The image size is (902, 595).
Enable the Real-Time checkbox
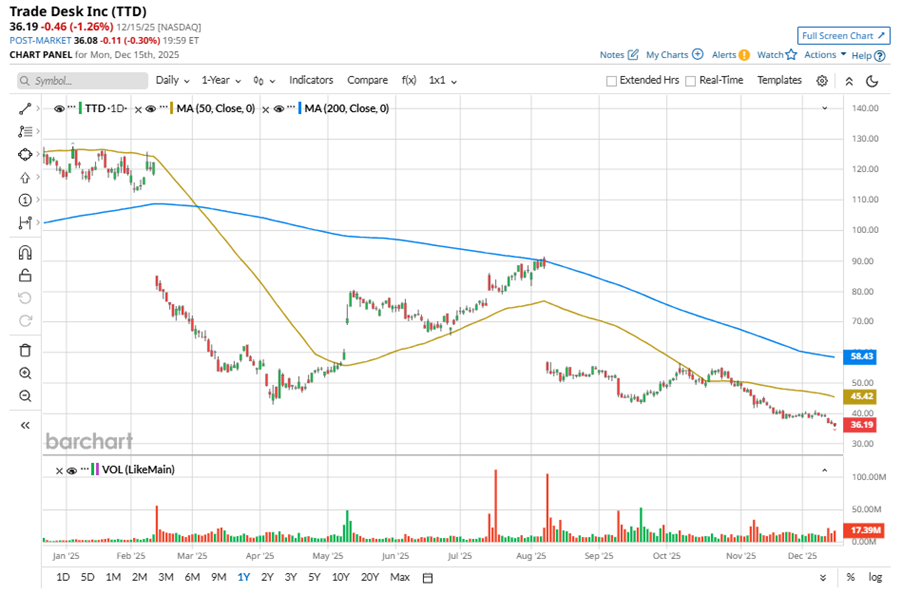690,81
